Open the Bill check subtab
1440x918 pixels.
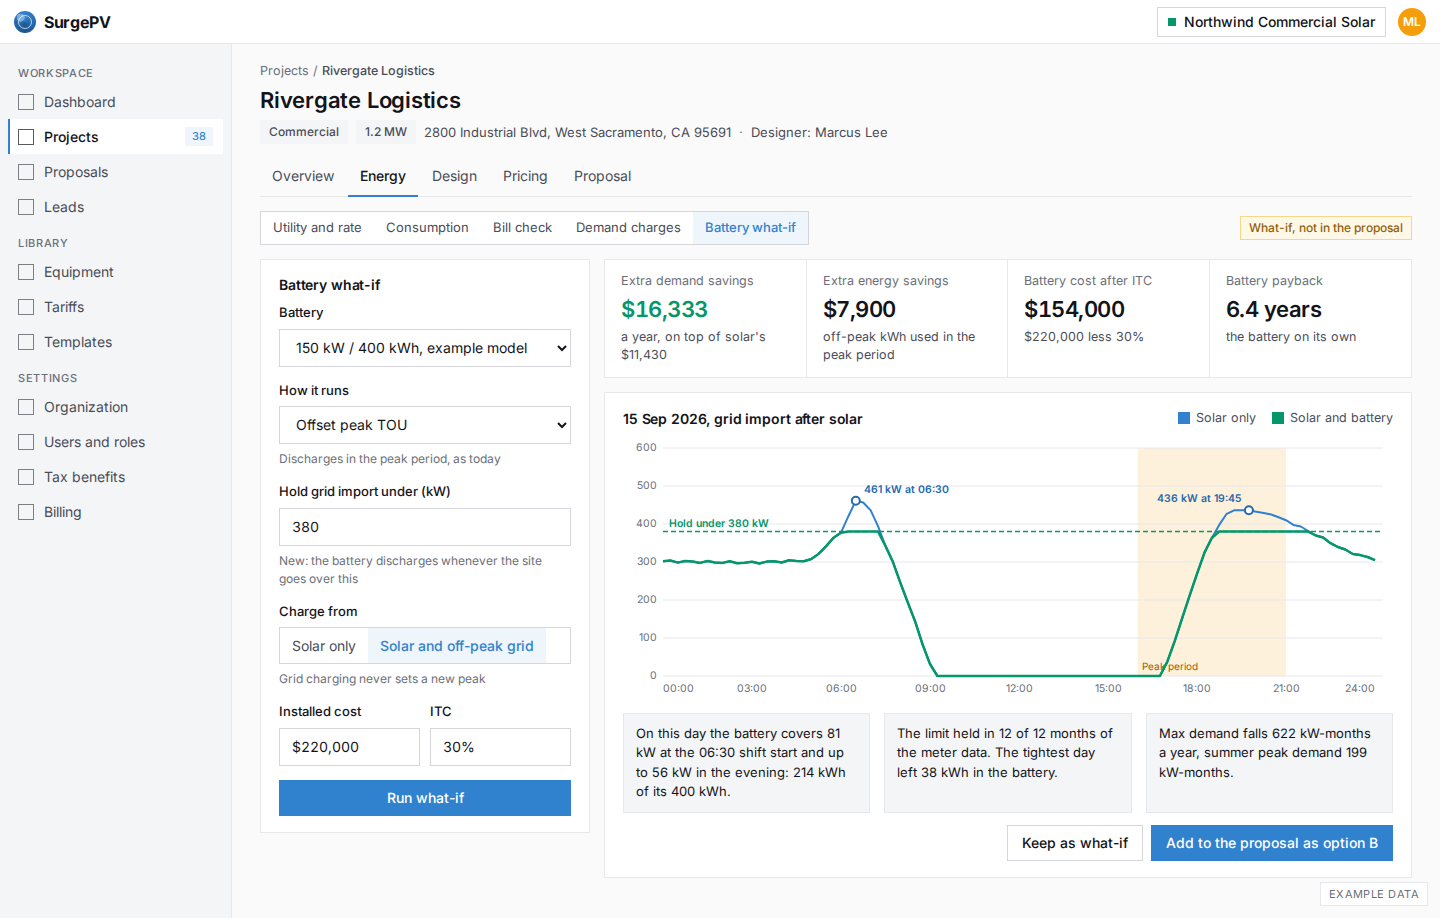[522, 228]
